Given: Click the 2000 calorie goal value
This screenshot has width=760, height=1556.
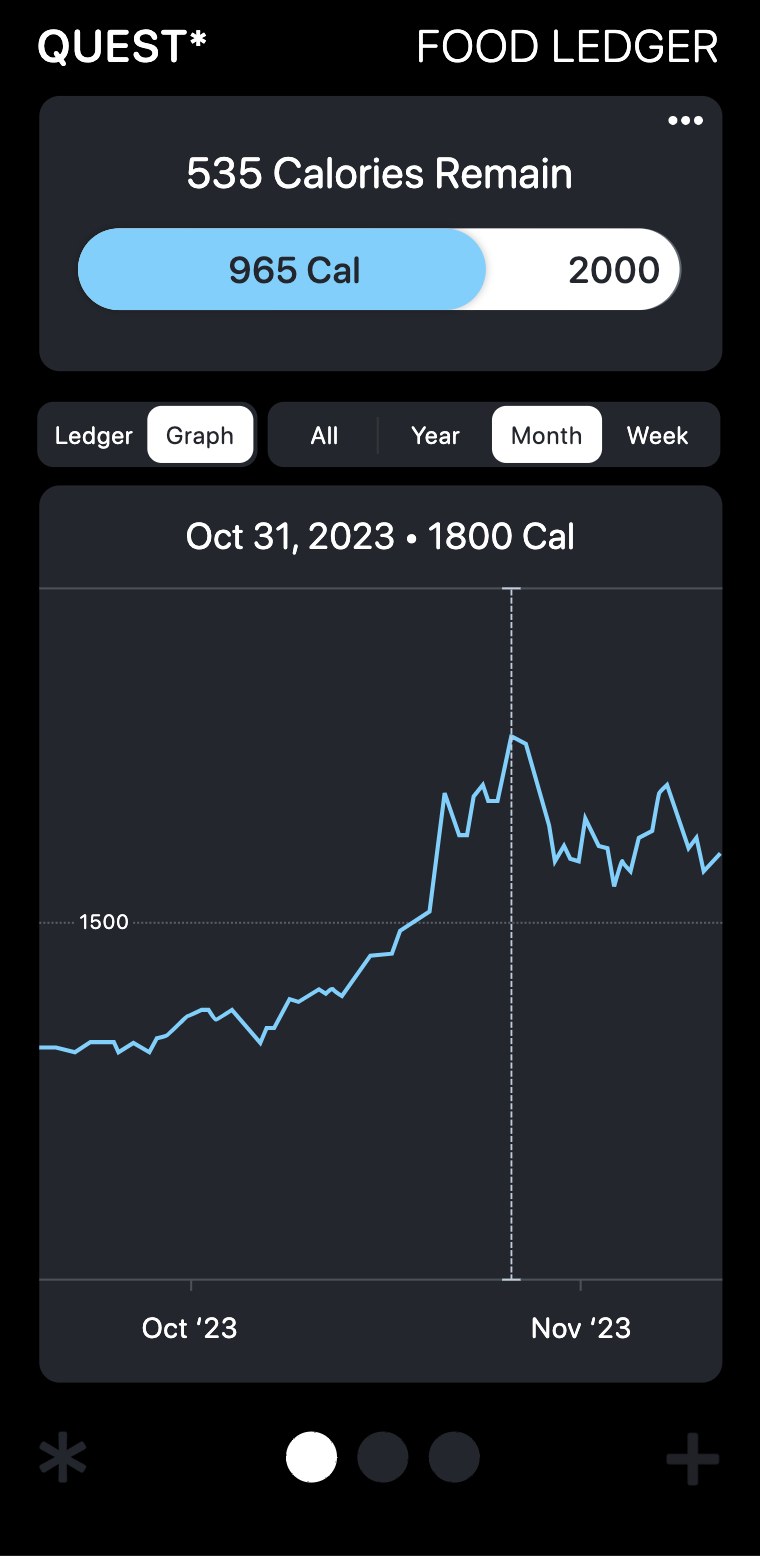Looking at the screenshot, I should tap(614, 270).
